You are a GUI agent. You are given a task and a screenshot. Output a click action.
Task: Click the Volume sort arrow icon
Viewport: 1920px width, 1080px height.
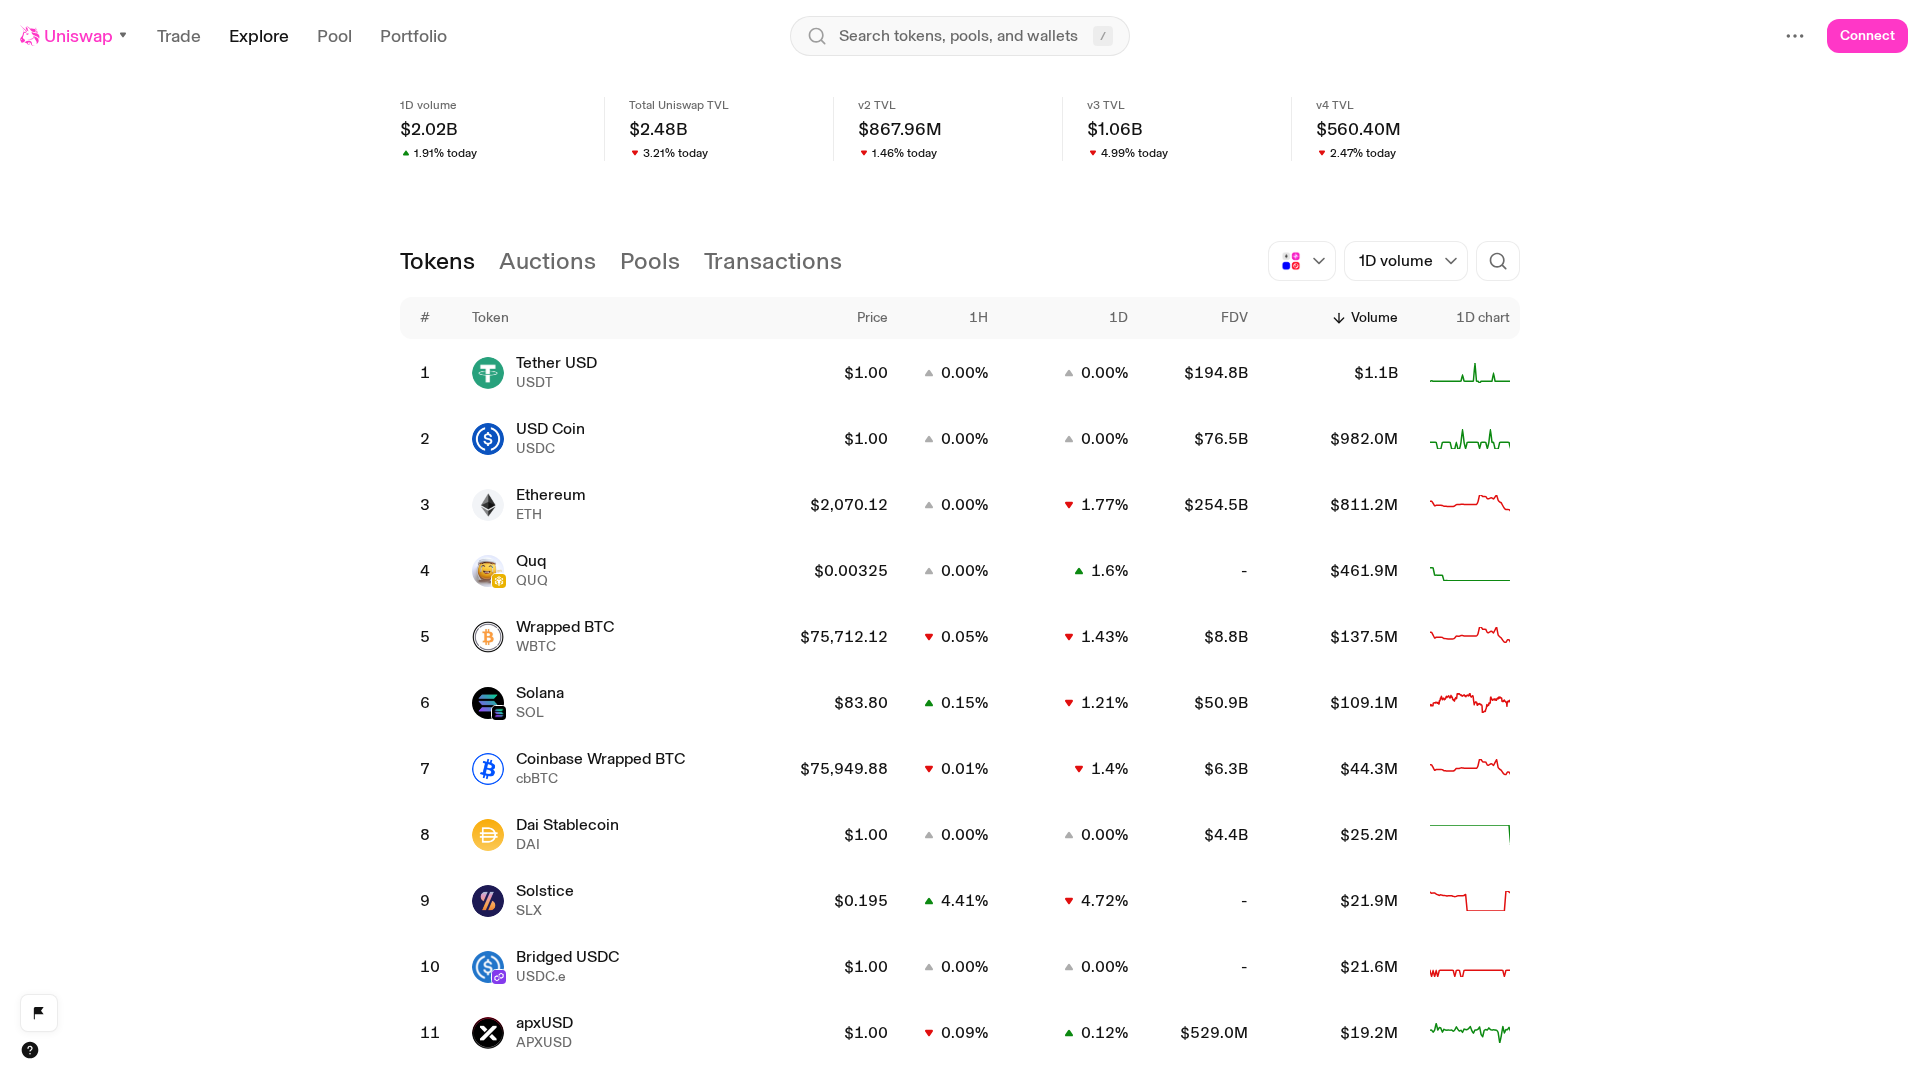pos(1339,318)
